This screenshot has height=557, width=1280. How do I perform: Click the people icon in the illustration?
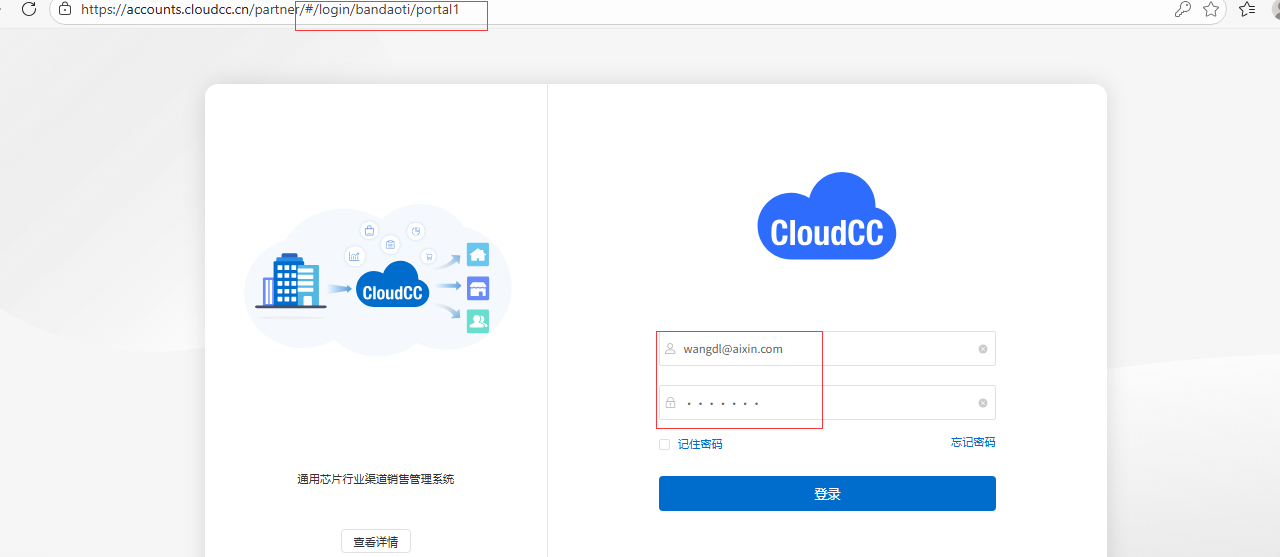pos(478,321)
